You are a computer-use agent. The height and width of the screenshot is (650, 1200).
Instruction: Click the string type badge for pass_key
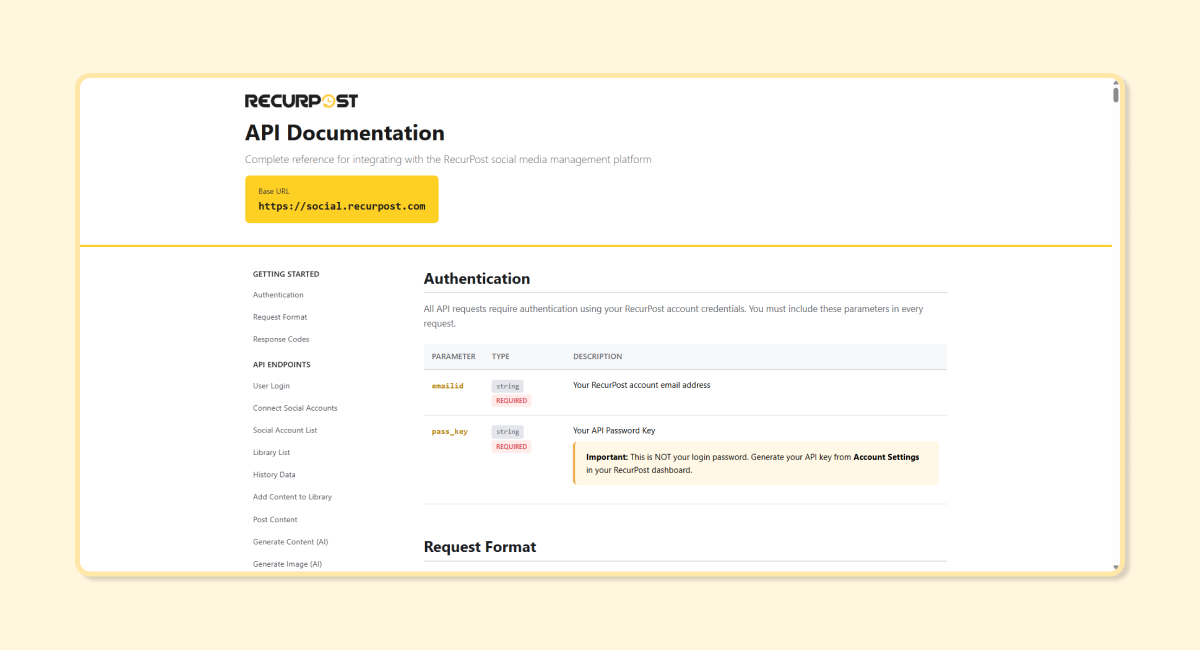[507, 431]
